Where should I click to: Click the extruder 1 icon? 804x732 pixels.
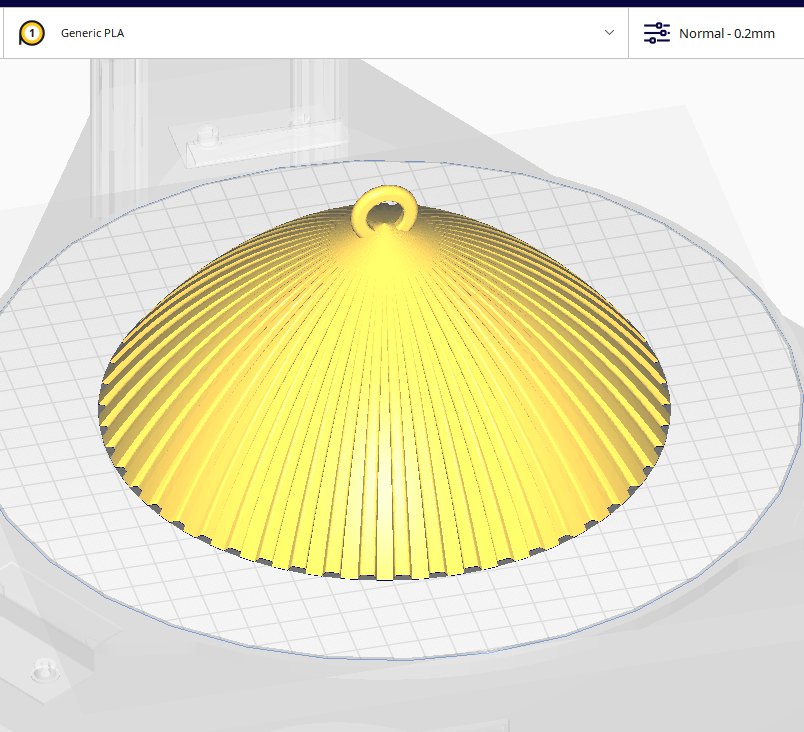(31, 33)
